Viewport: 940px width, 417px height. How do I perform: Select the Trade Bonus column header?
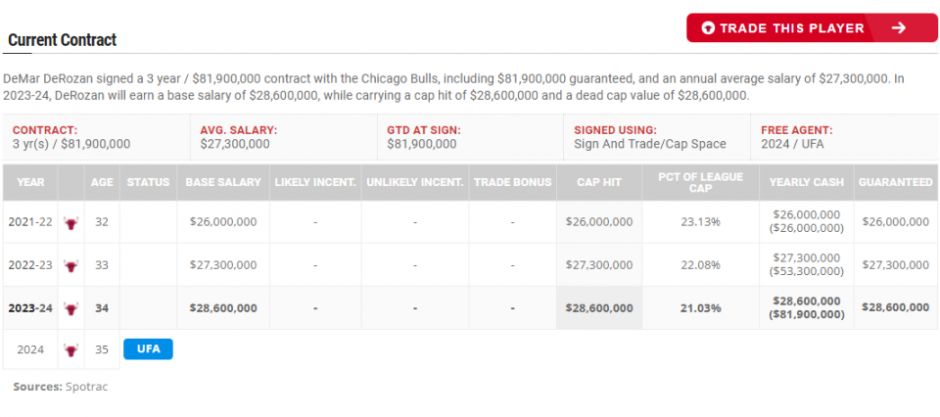pyautogui.click(x=513, y=182)
